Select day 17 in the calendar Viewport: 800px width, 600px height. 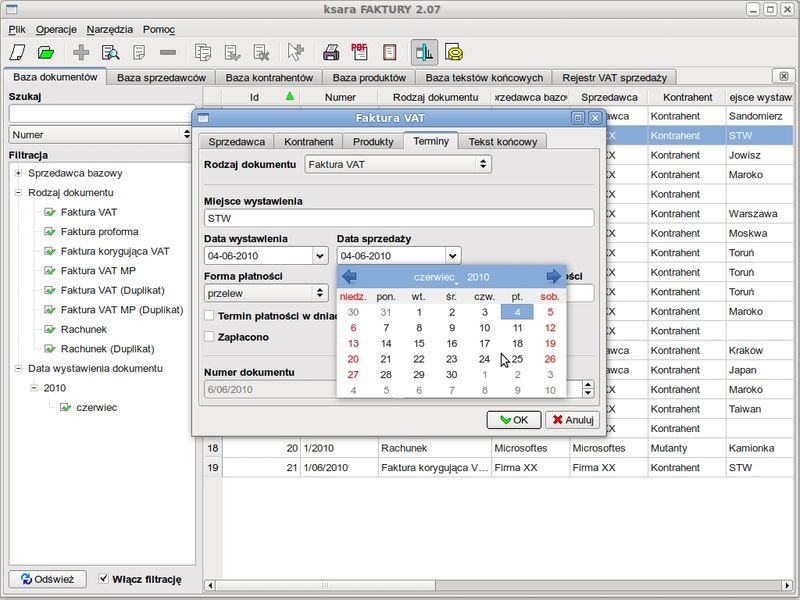point(484,343)
